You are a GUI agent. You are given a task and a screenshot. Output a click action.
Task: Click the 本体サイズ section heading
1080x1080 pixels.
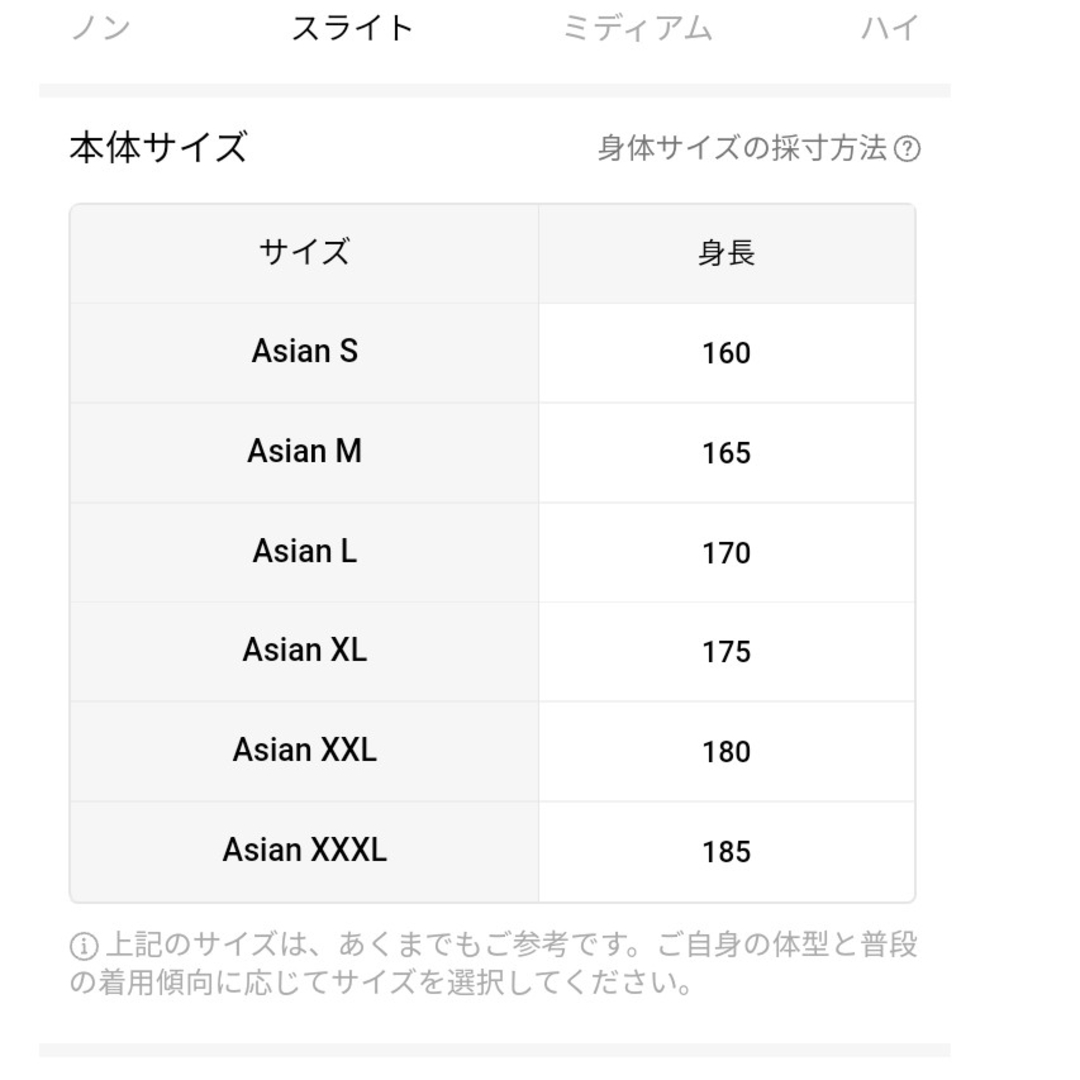click(158, 147)
